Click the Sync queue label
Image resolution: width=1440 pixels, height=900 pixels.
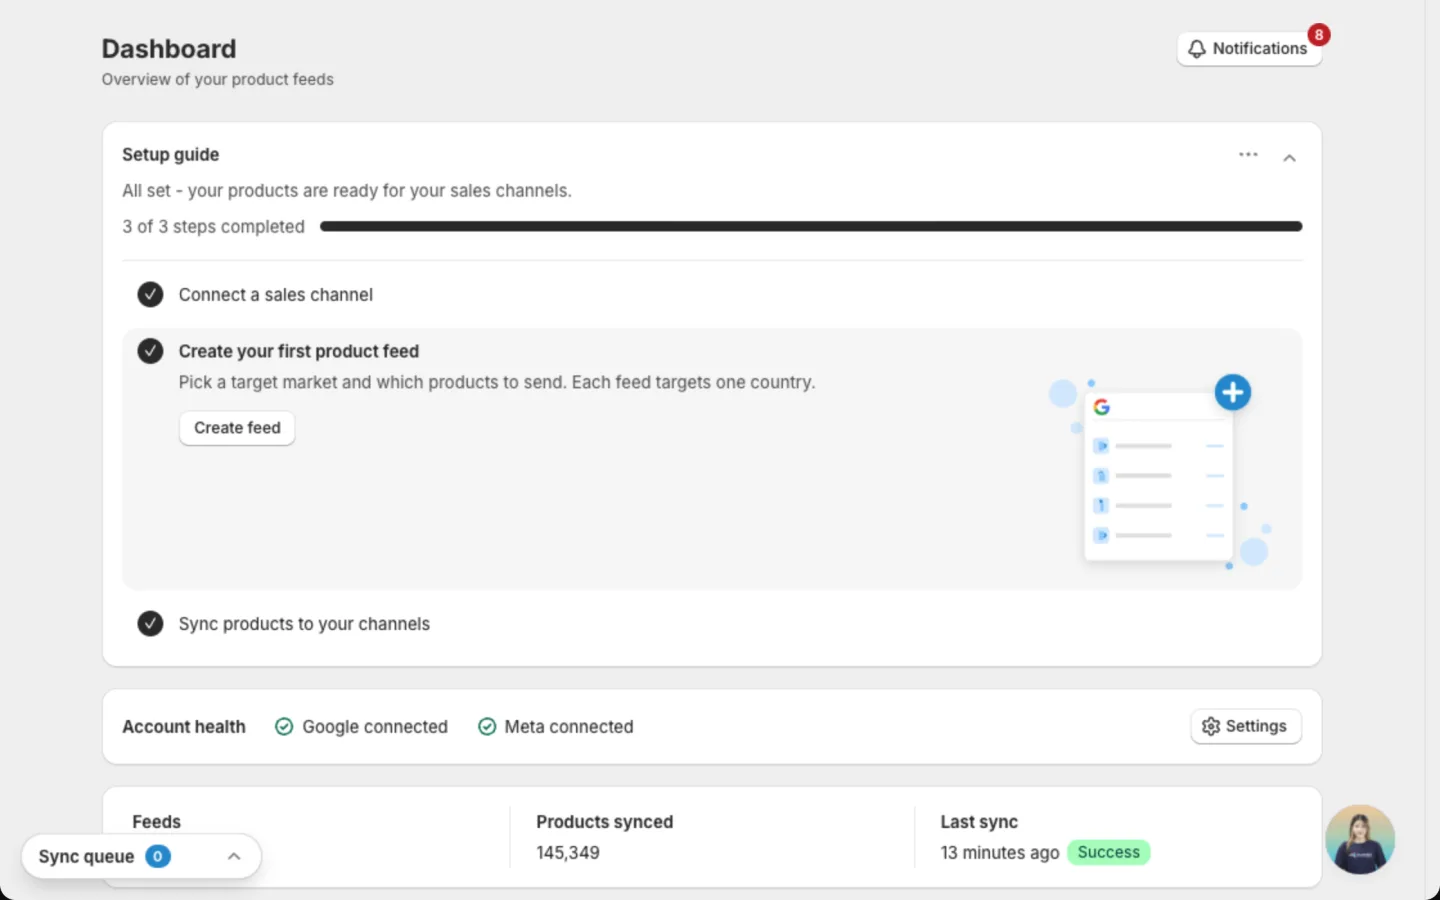(x=86, y=857)
